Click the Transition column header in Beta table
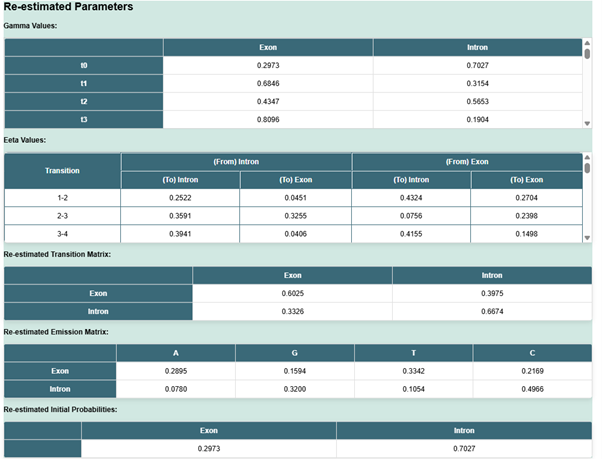 pyautogui.click(x=62, y=171)
